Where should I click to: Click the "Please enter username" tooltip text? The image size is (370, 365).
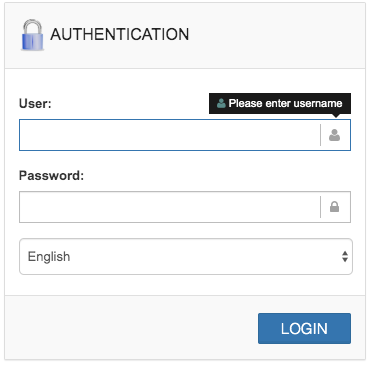[x=285, y=103]
